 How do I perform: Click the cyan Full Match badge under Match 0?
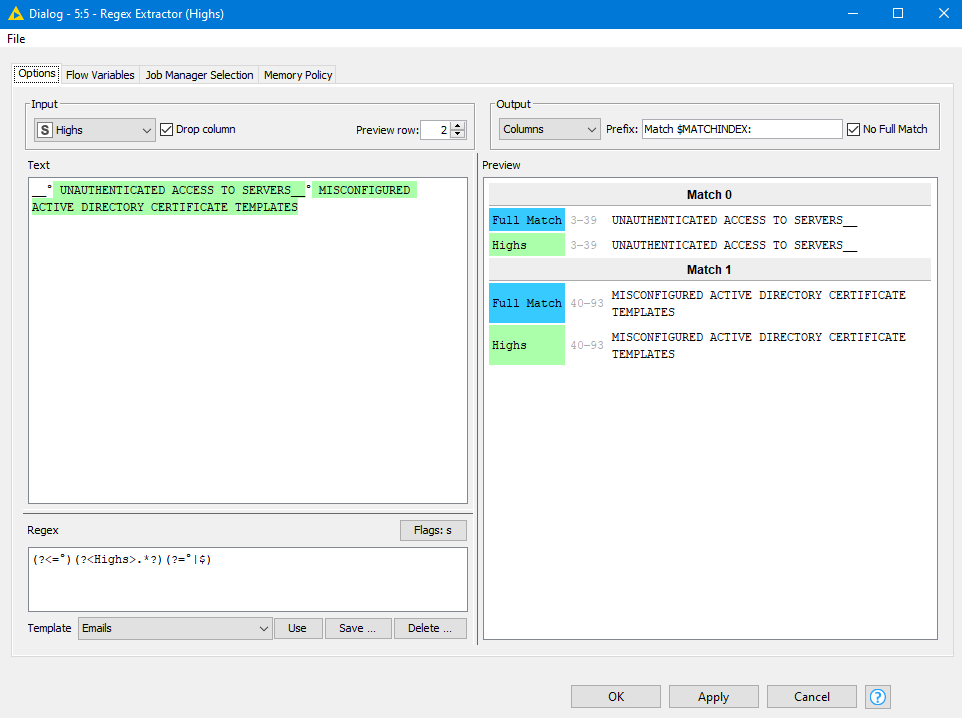click(x=526, y=219)
